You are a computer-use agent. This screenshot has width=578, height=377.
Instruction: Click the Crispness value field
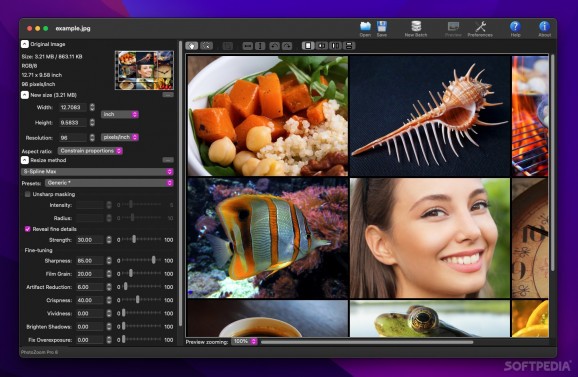point(90,300)
